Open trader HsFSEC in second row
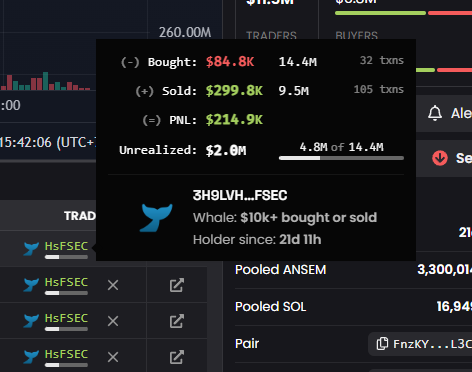The image size is (472, 372). pyautogui.click(x=66, y=282)
